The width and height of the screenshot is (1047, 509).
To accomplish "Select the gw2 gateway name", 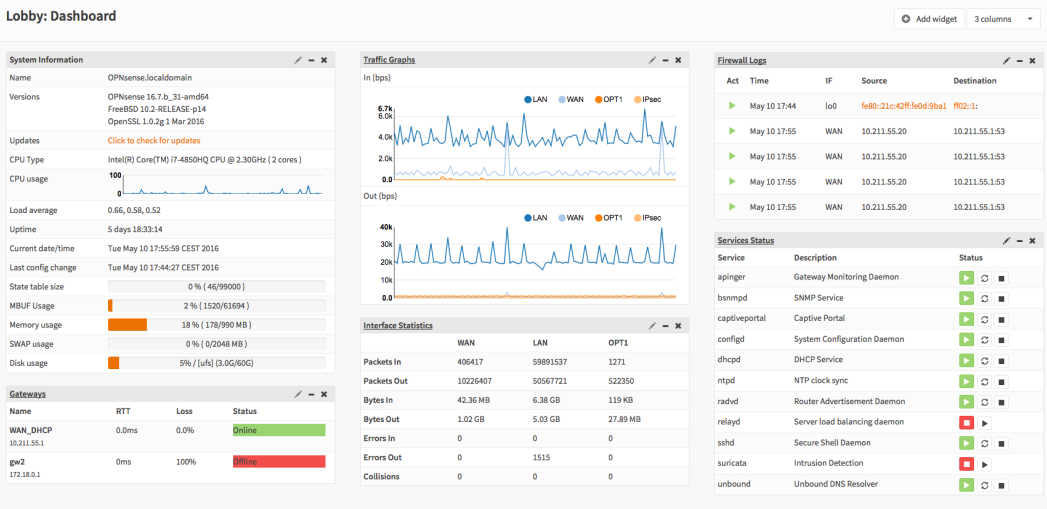I will 17,462.
